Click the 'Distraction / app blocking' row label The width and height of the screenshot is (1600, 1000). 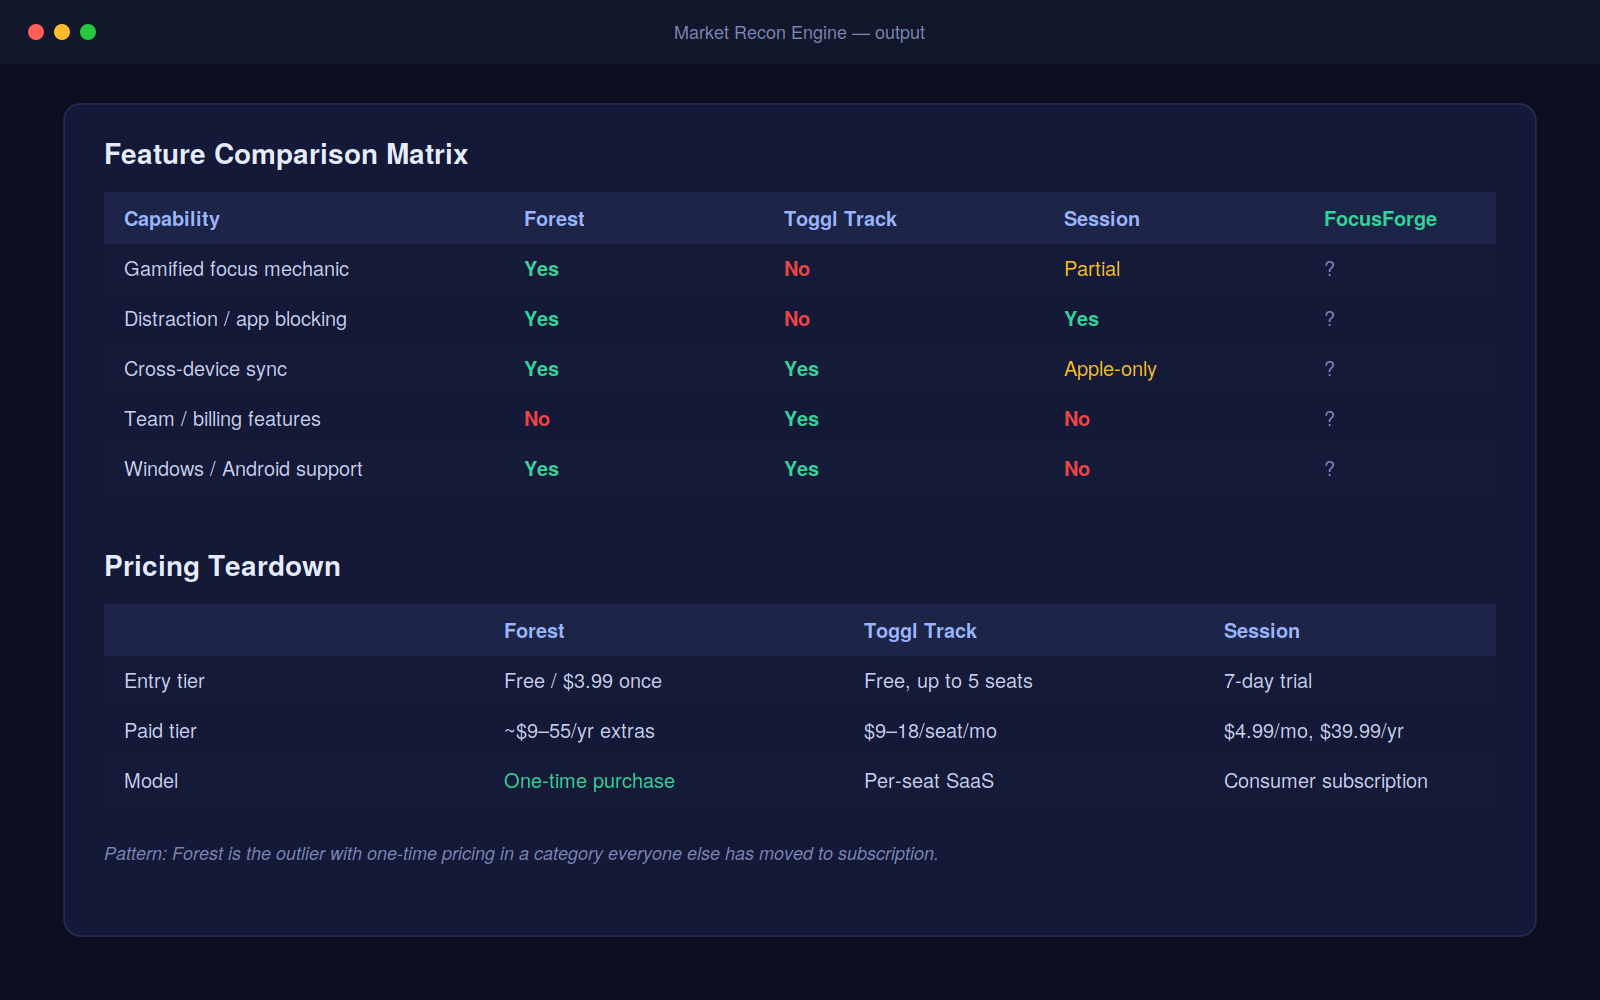point(235,319)
